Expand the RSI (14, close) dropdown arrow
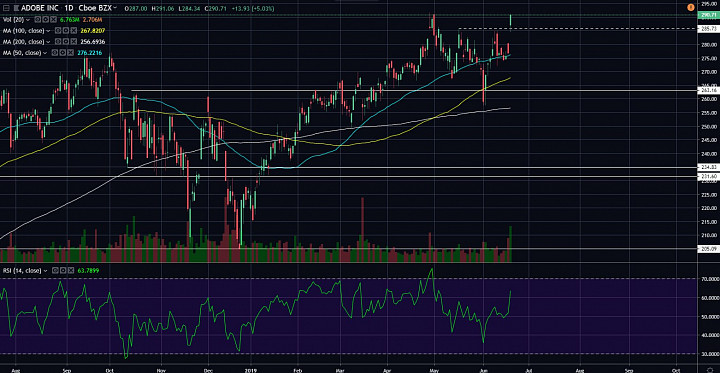This screenshot has height=373, width=720. 44,271
